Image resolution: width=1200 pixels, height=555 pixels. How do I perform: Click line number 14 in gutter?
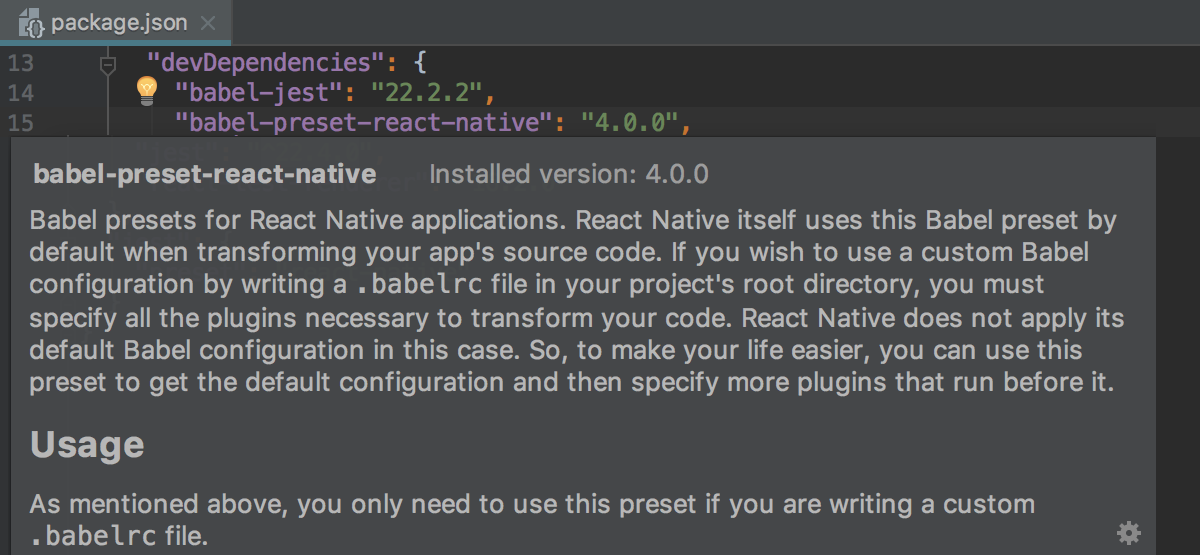[x=20, y=94]
